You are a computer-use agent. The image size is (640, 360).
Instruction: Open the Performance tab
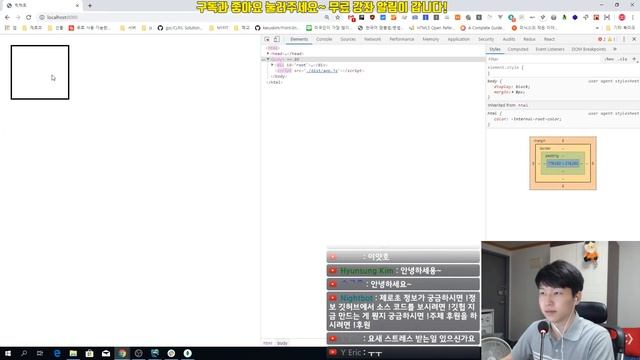[x=402, y=39]
